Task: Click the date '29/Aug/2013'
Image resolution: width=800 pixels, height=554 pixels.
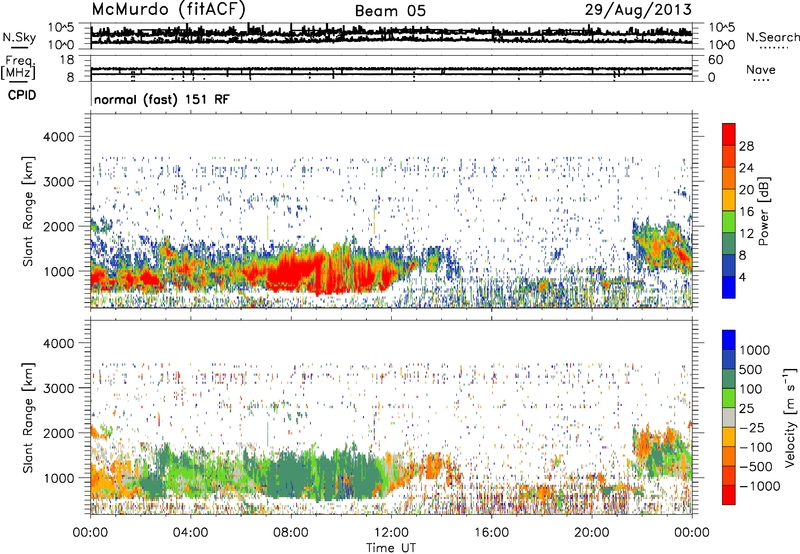Action: click(638, 10)
